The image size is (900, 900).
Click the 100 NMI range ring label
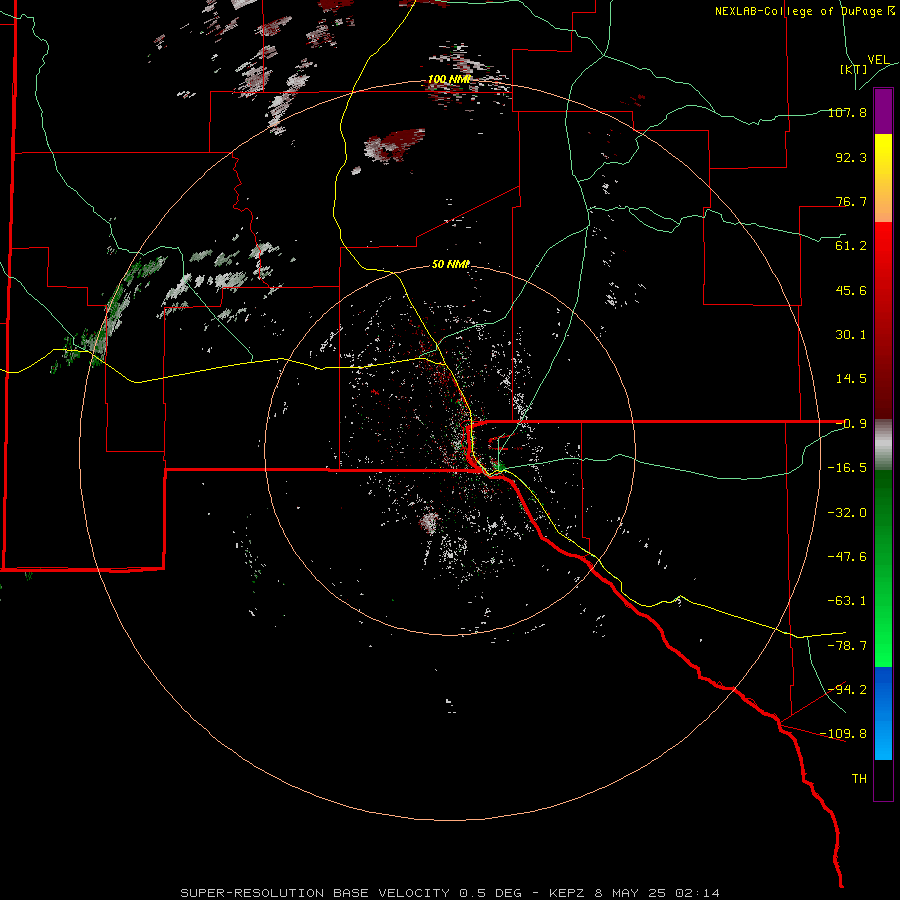(449, 79)
